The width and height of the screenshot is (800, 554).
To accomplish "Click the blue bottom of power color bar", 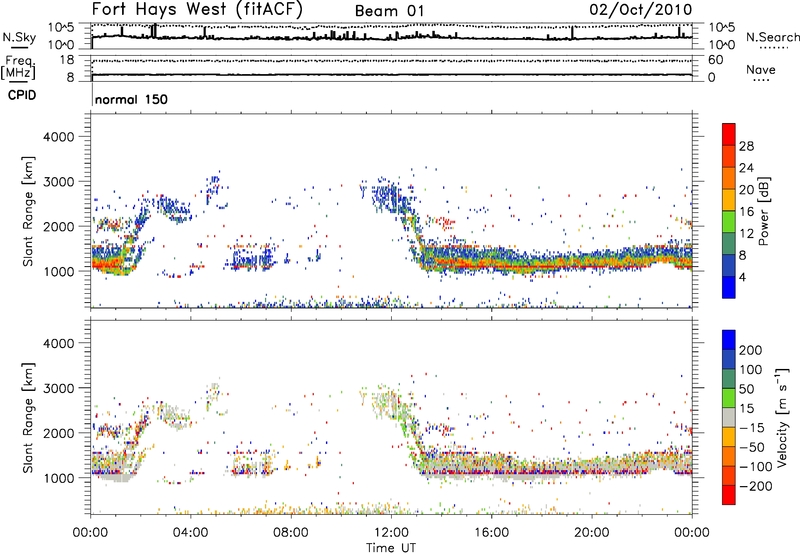I will click(x=729, y=287).
